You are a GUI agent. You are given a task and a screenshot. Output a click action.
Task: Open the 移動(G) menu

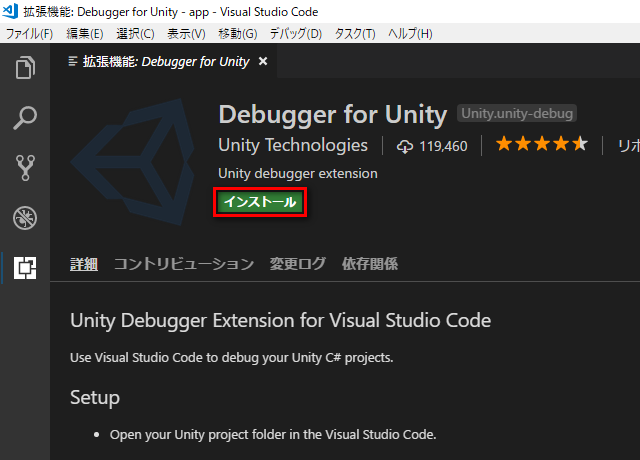pyautogui.click(x=238, y=33)
